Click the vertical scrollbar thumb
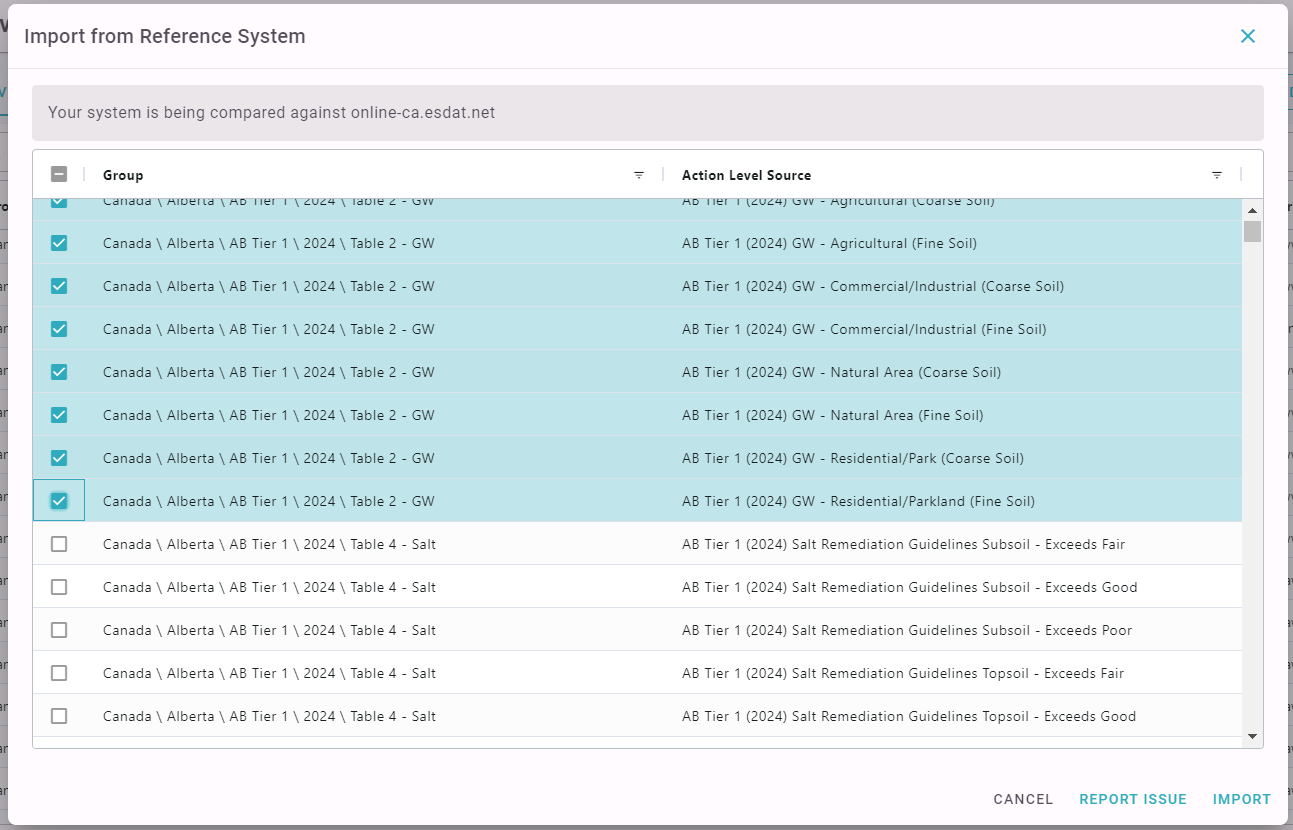The image size is (1293, 830). [1252, 231]
